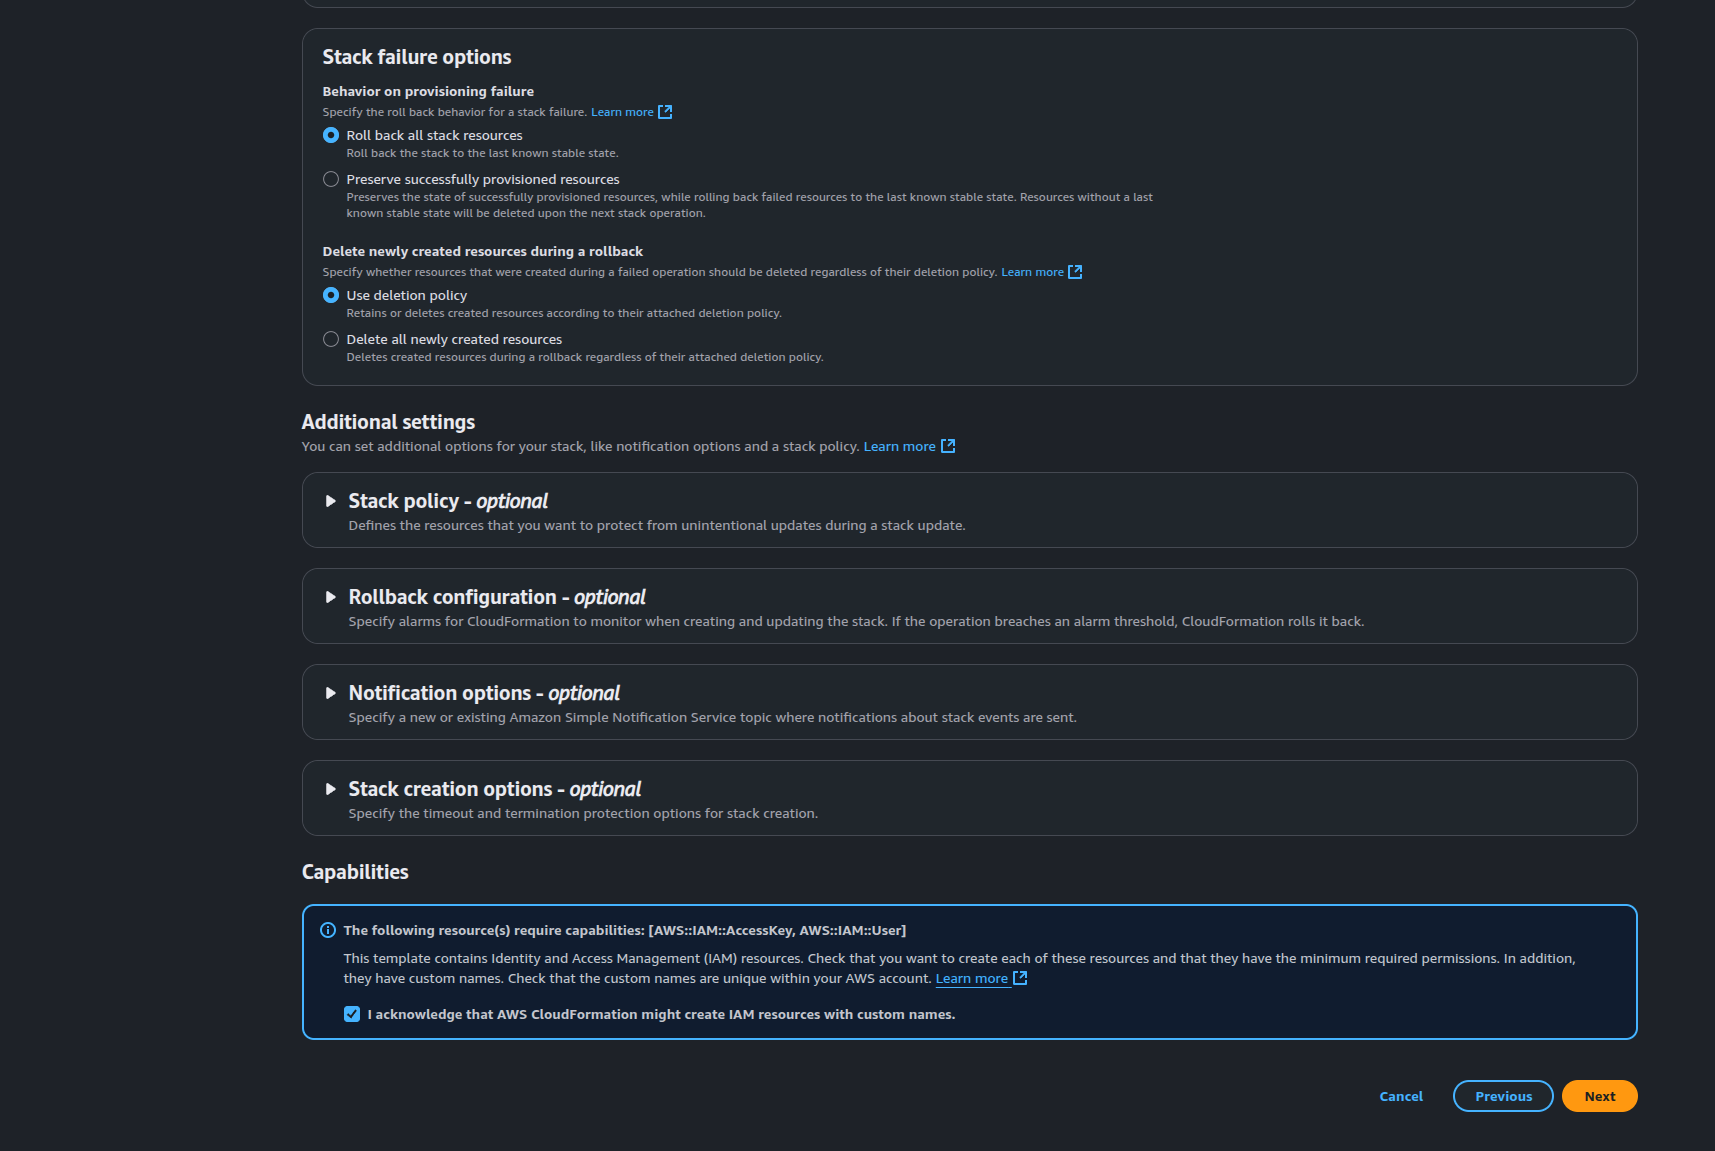
Task: Click external link icon beside deletion policy Learn more
Action: click(1075, 272)
